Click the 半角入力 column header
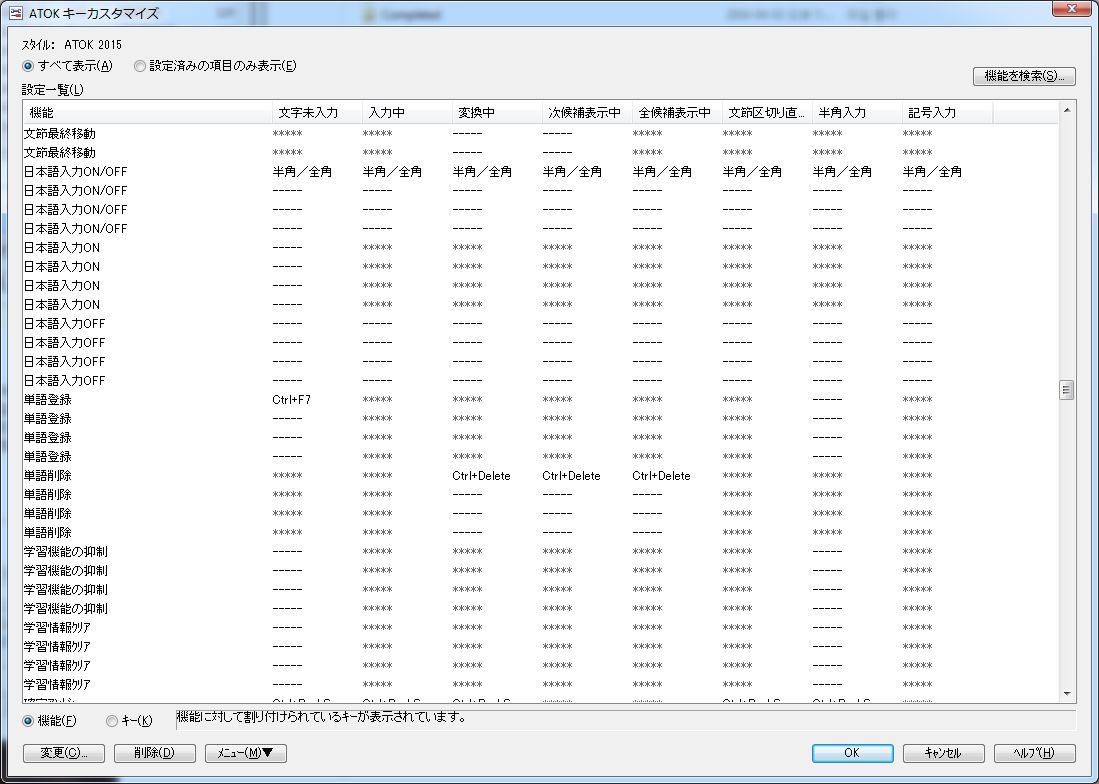1099x784 pixels. (857, 113)
